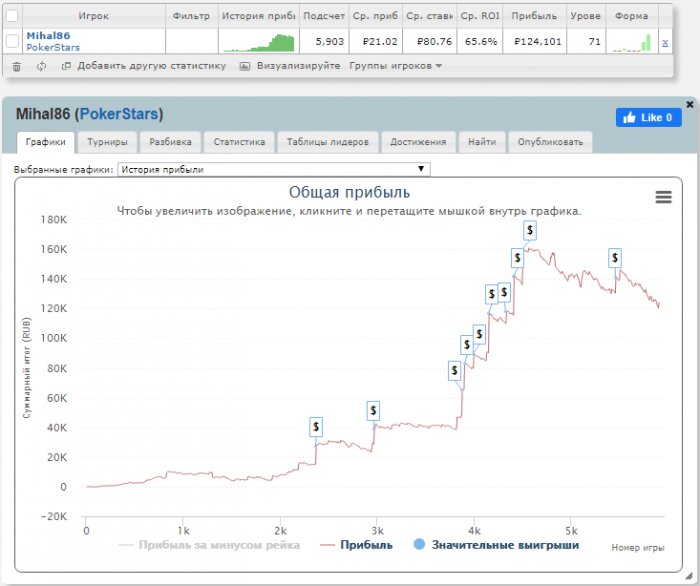Click the Визуализируйте button
Viewport: 700px width, 586px height.
tap(290, 66)
